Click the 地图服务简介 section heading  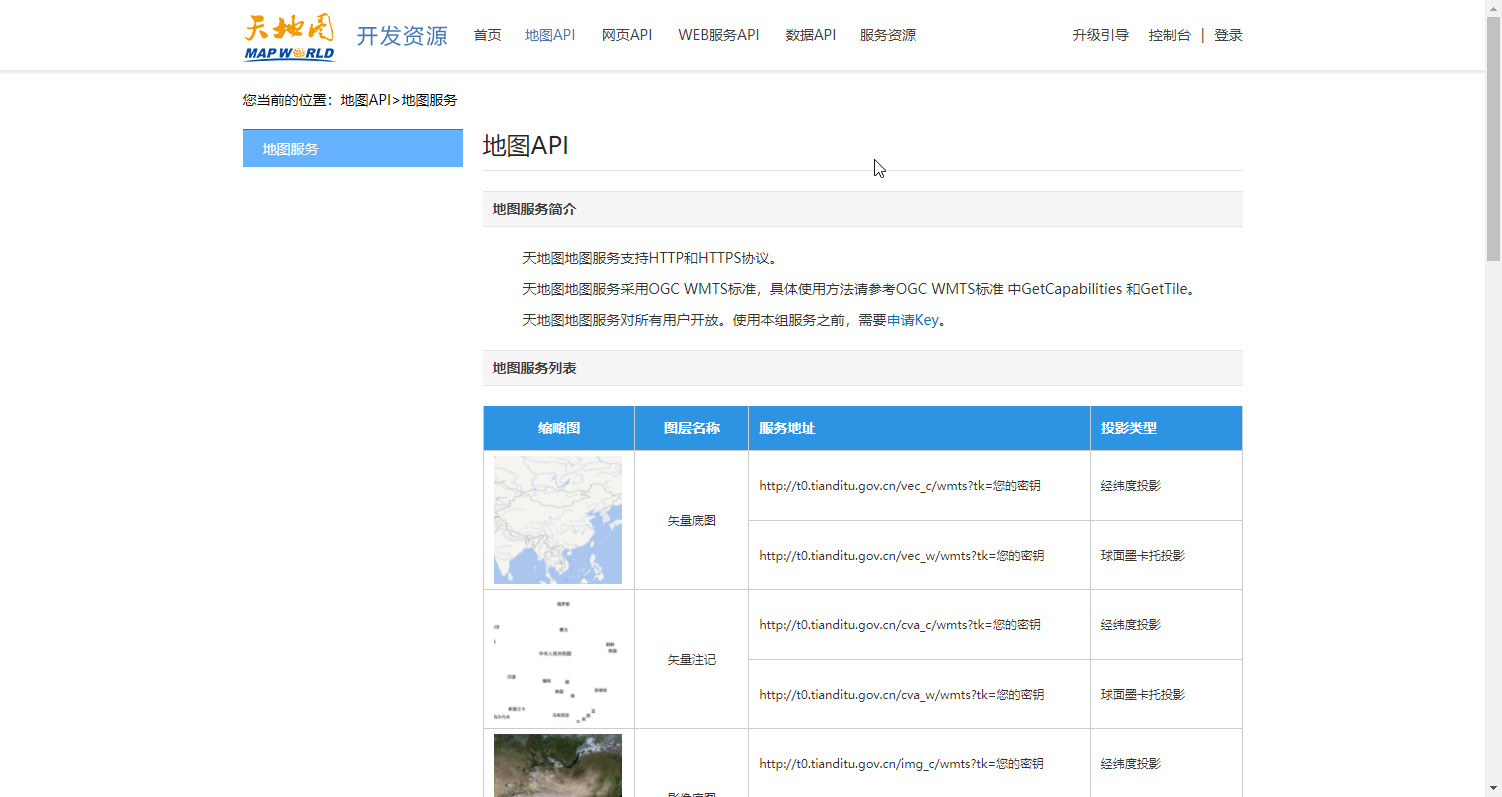534,210
